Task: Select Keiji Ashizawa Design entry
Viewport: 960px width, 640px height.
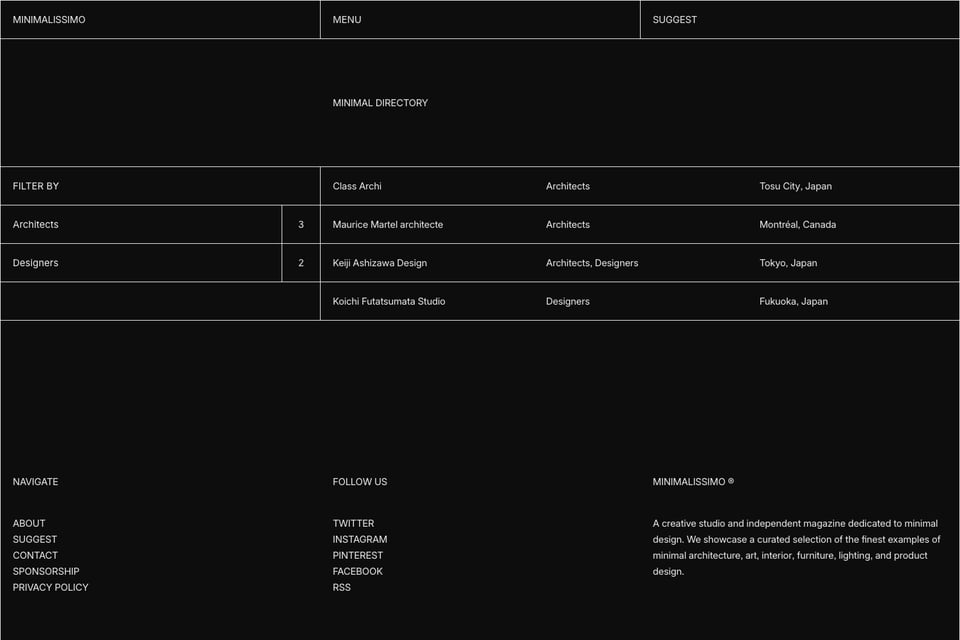Action: click(x=380, y=263)
